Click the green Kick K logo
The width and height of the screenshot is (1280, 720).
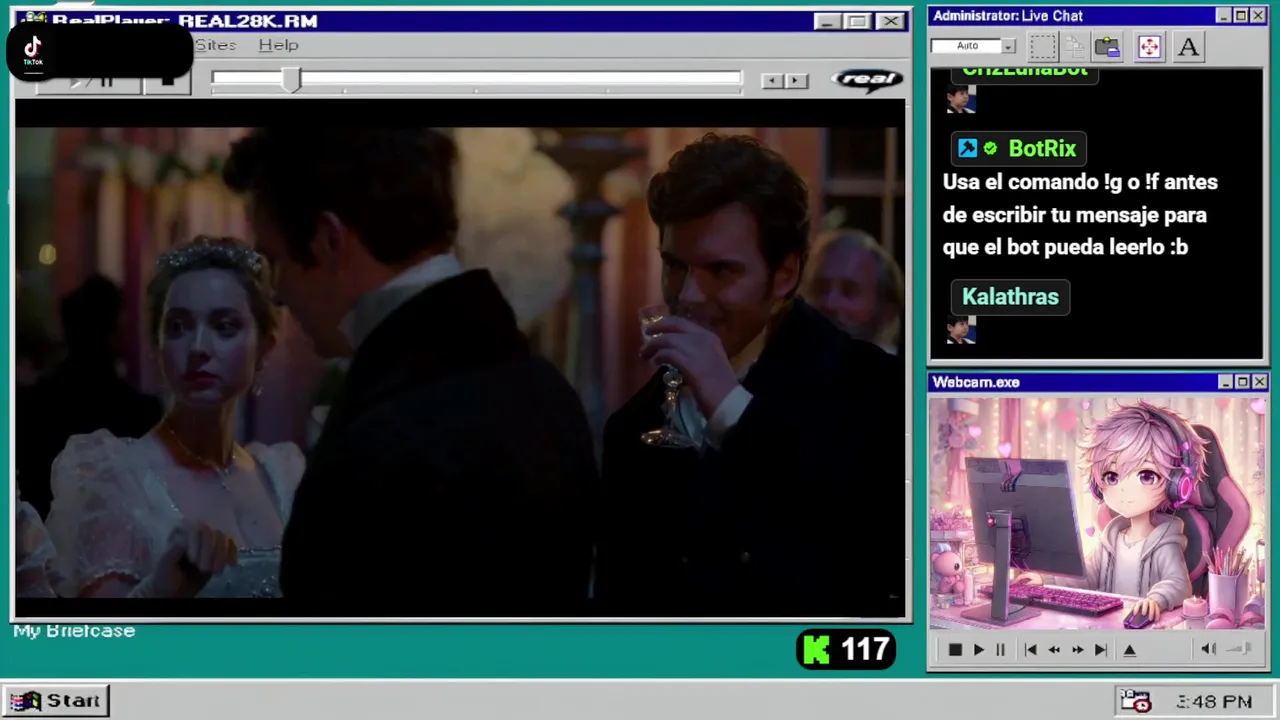click(817, 650)
